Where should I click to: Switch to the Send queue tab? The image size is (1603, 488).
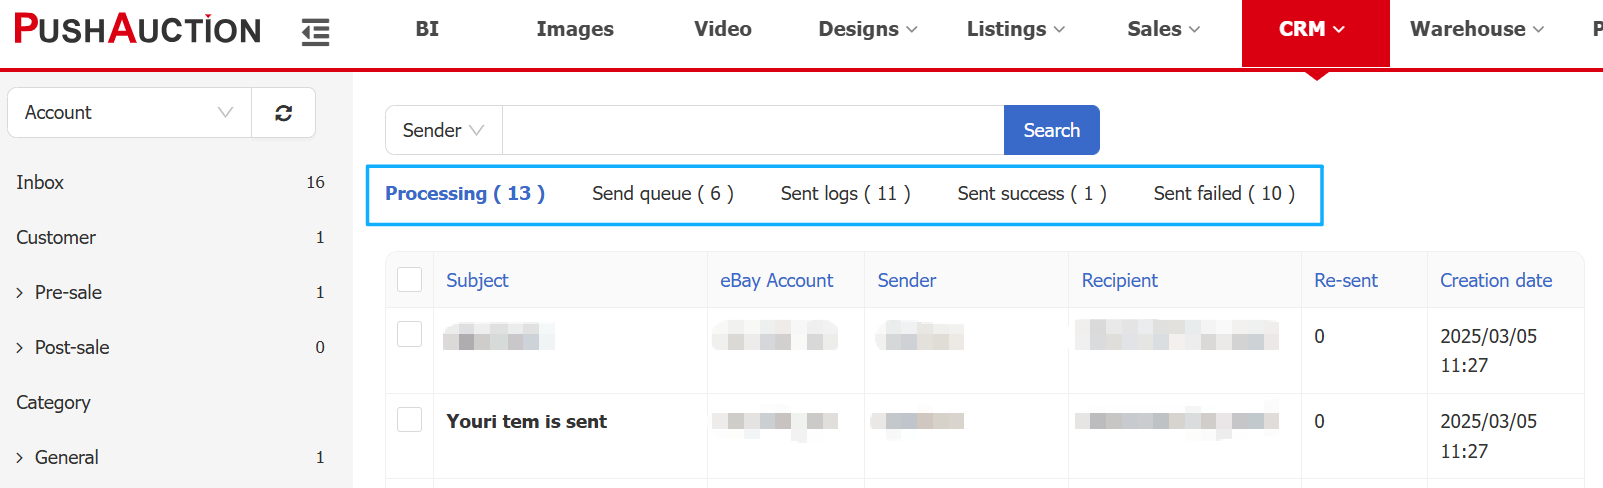662,194
